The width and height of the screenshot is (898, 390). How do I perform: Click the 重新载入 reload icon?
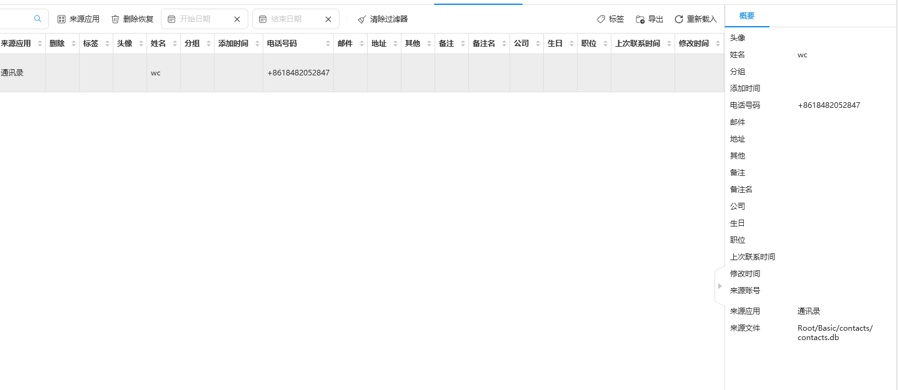click(x=679, y=19)
